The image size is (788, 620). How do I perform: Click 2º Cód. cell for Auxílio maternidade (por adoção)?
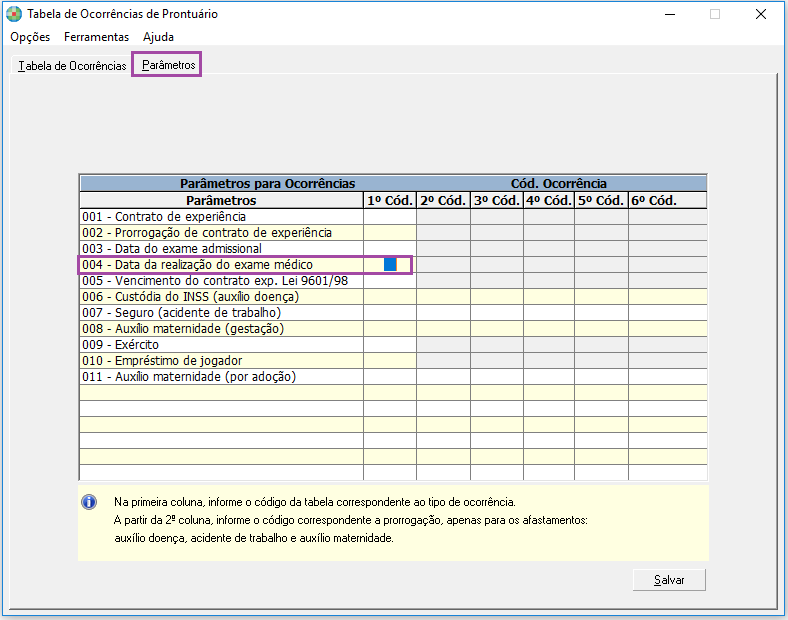(x=443, y=377)
